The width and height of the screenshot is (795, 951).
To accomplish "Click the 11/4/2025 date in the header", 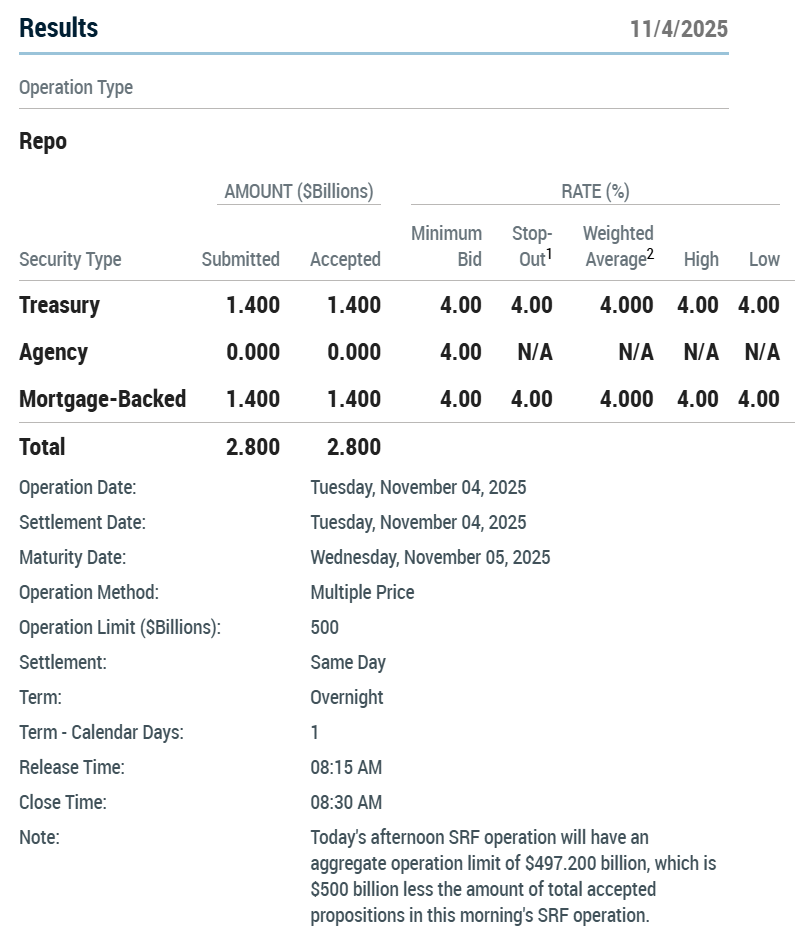I will tap(678, 29).
